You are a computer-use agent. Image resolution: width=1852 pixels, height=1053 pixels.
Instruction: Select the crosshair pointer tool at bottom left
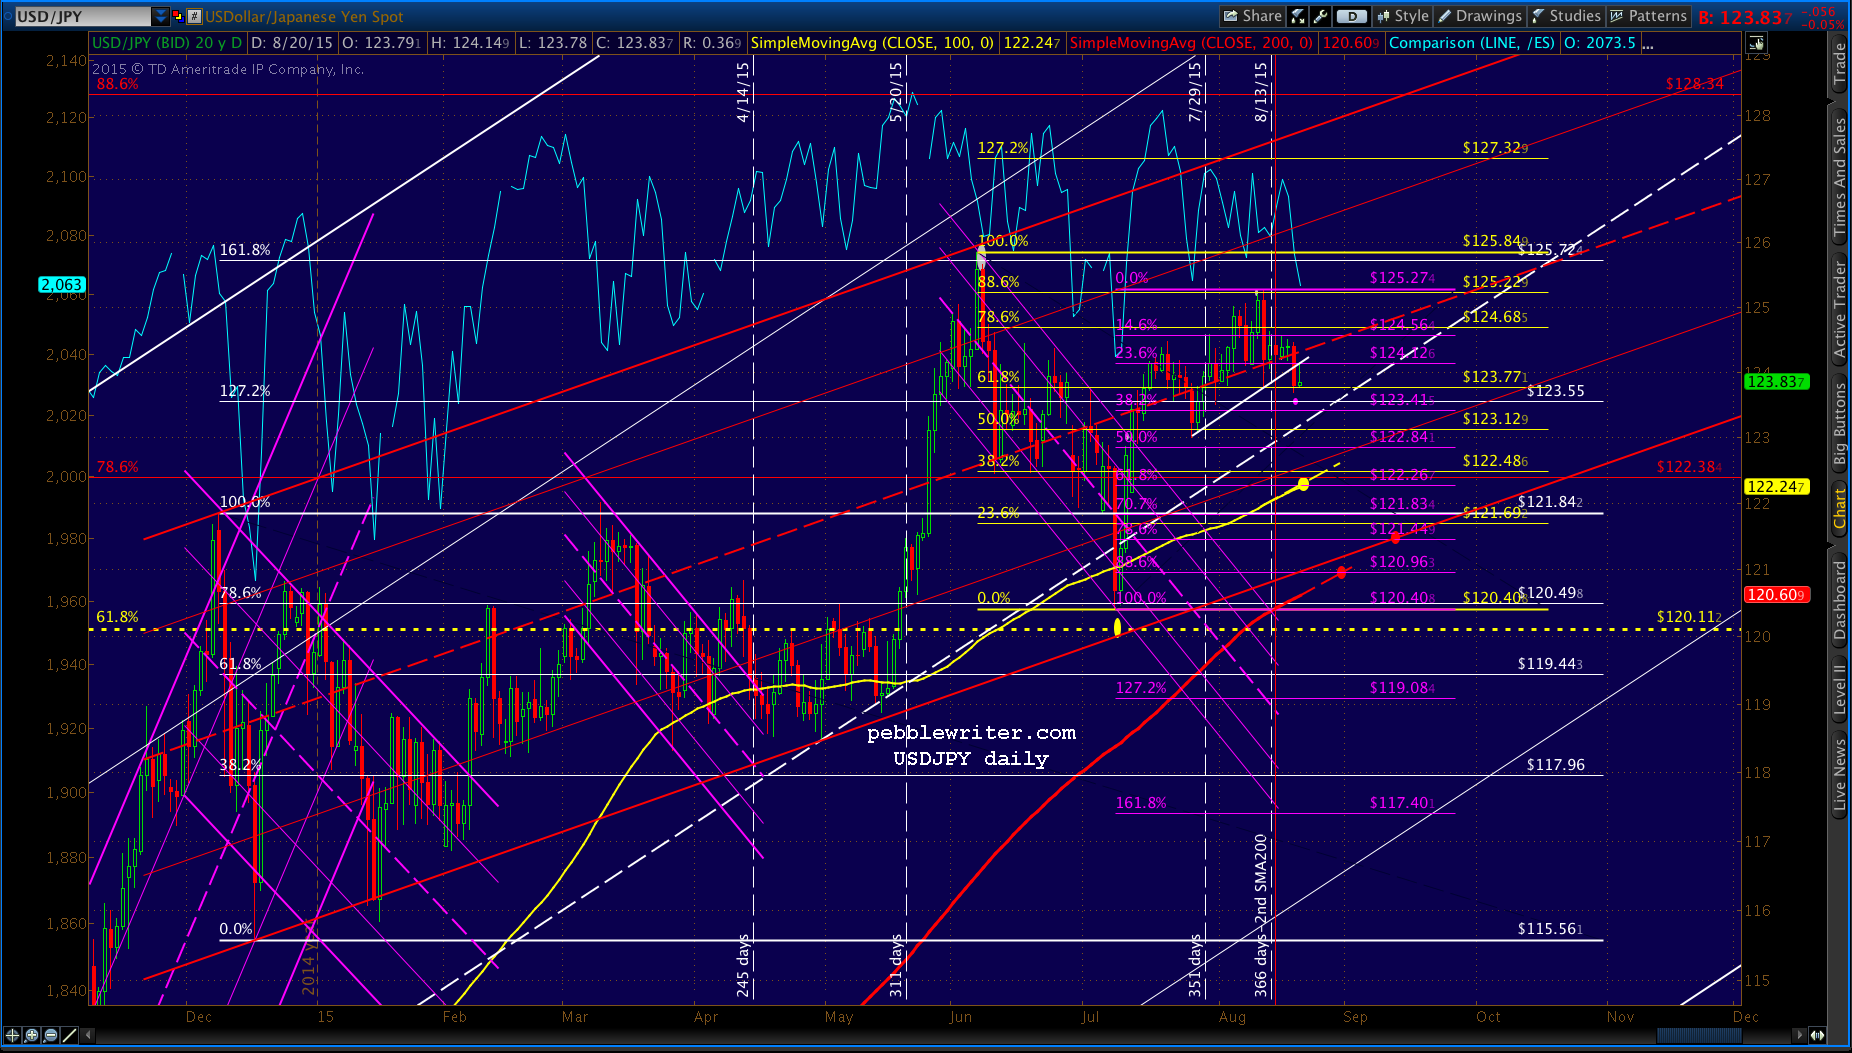point(12,1035)
